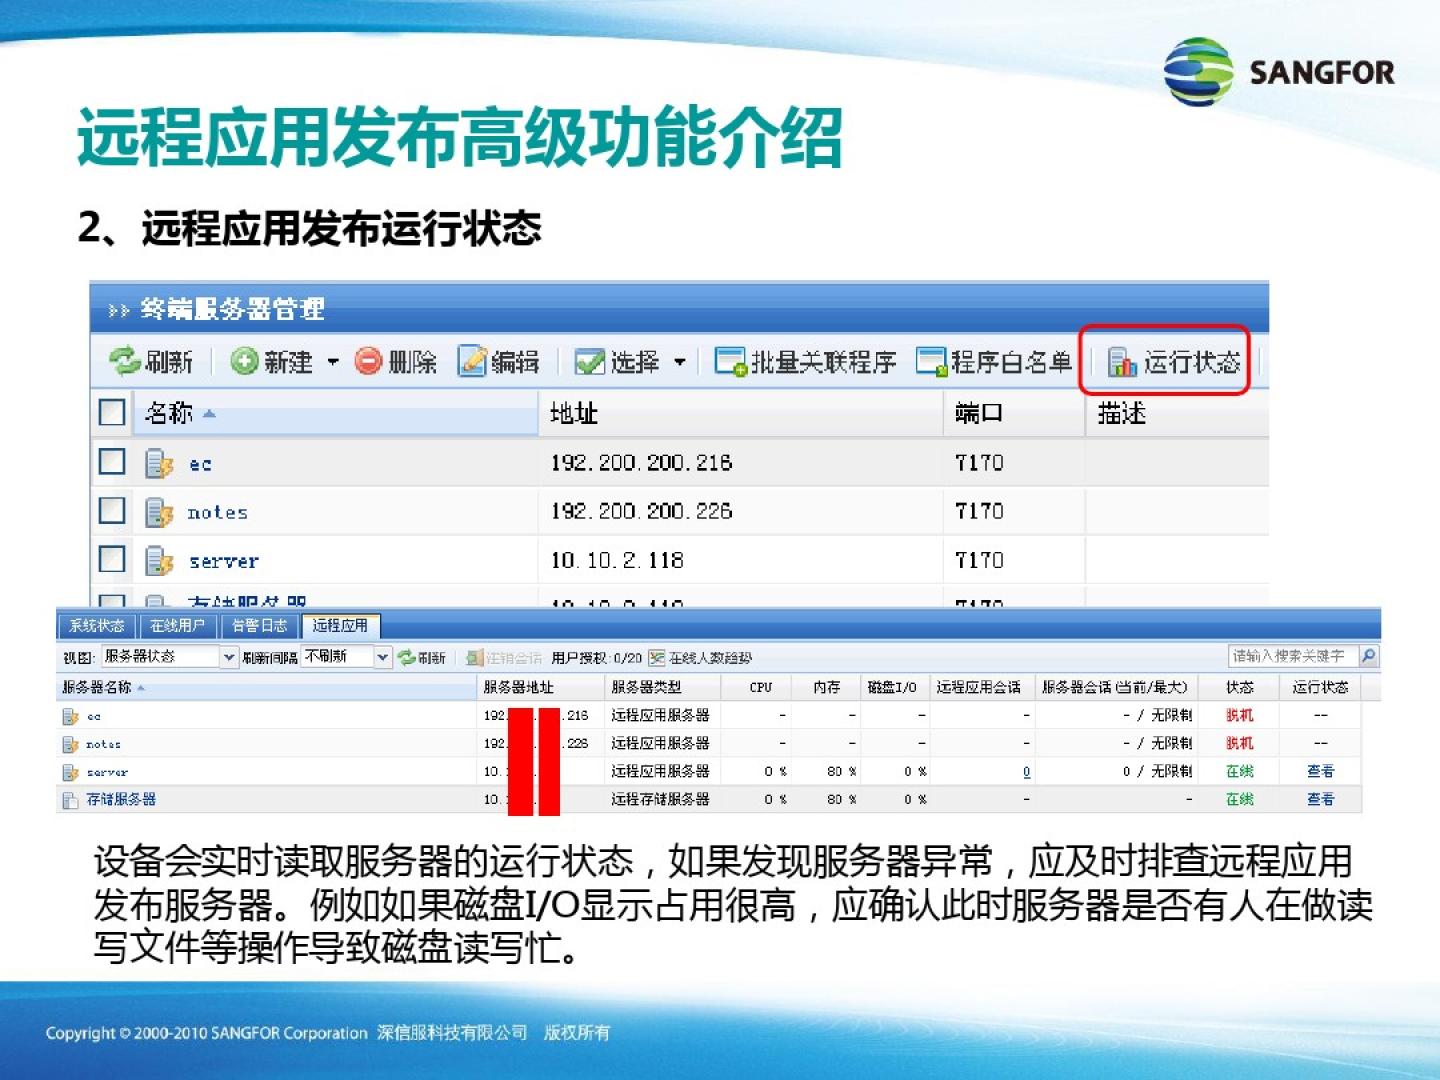Open the 视图 服务器状态 view dropdown
This screenshot has width=1440, height=1080.
tap(229, 657)
